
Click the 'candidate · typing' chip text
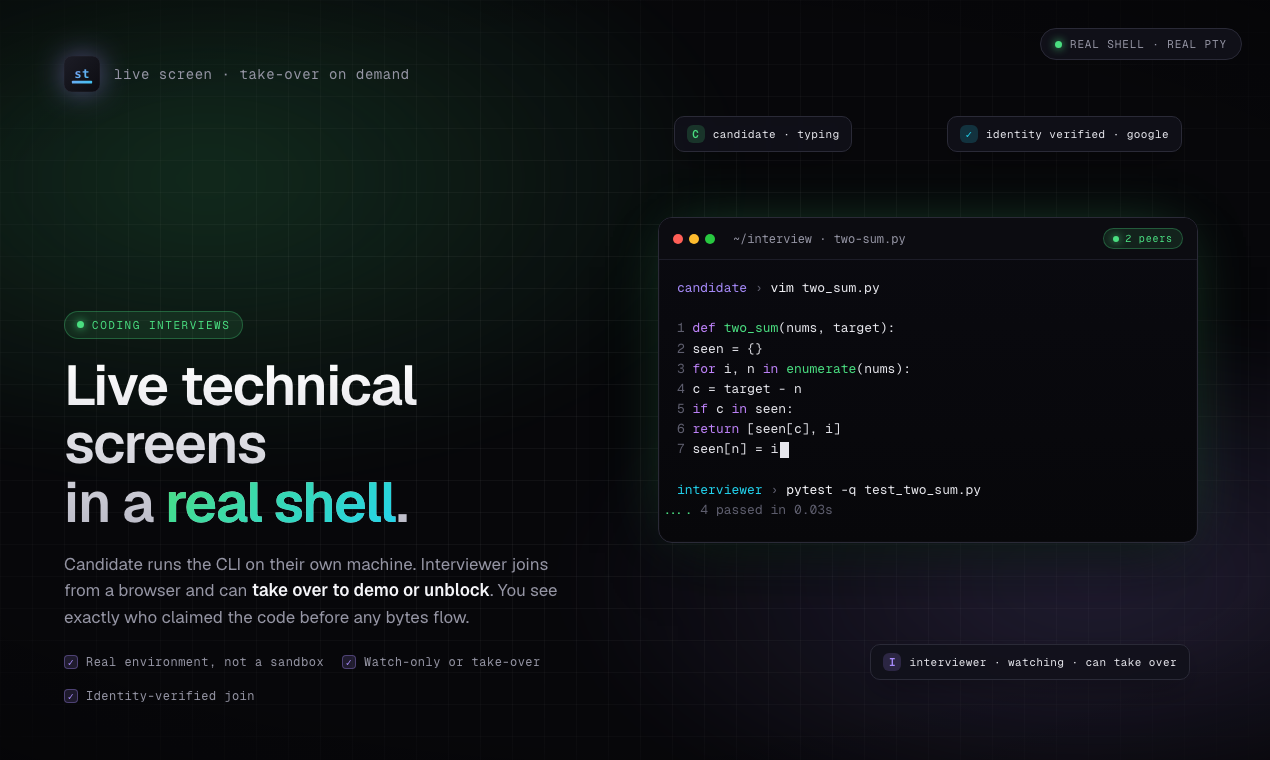coord(776,134)
